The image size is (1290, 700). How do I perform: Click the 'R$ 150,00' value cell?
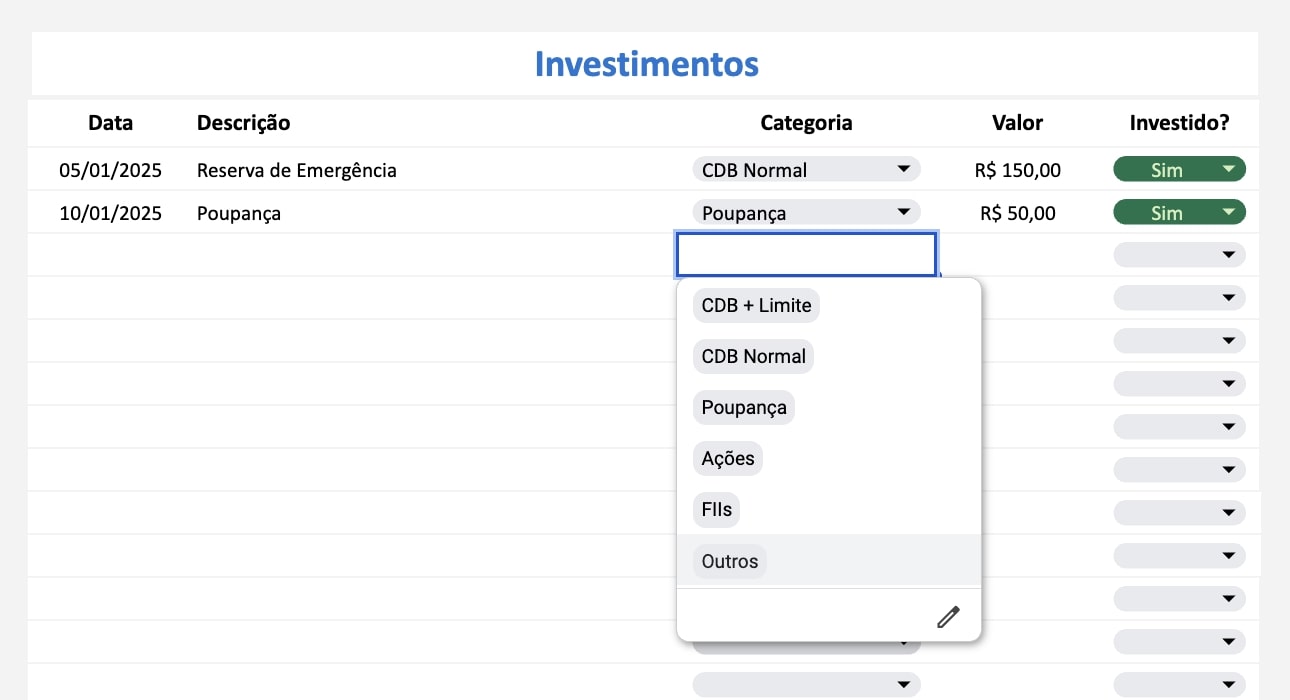click(1017, 170)
